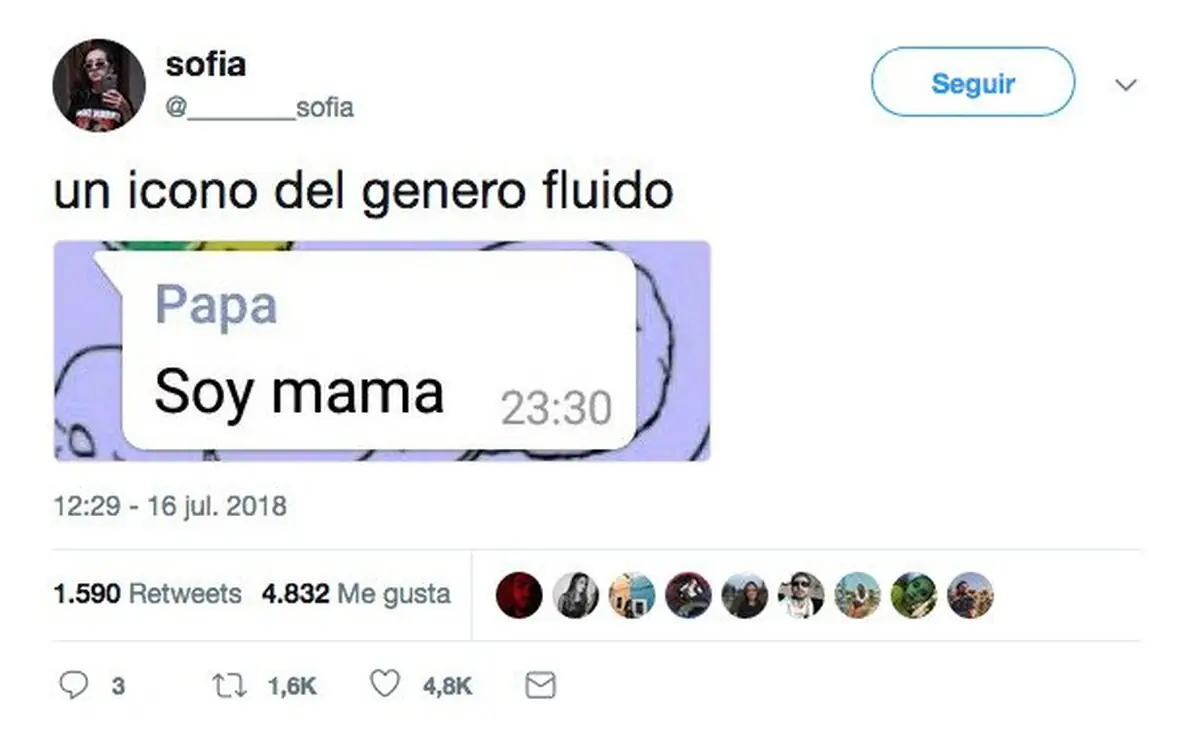
Task: View the 4.832 Me gusta list
Action: pos(356,594)
